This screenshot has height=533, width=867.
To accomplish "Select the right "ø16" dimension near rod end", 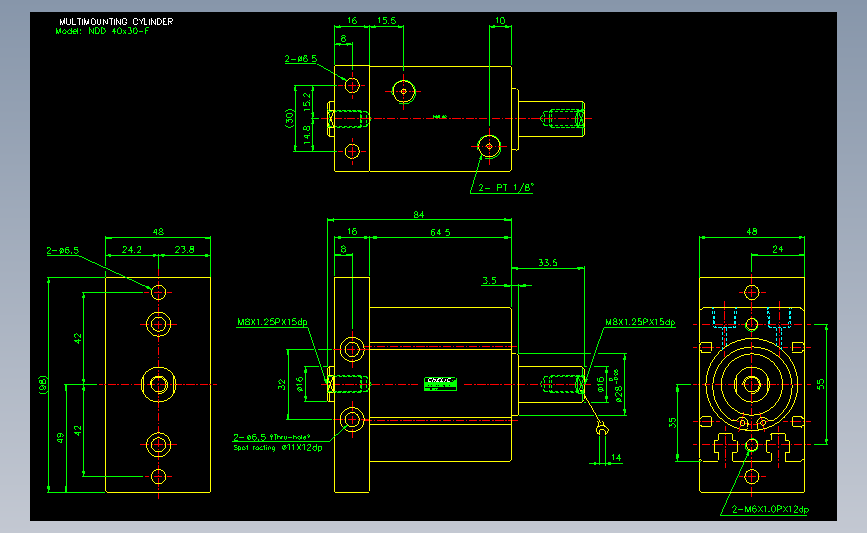I will tap(601, 384).
